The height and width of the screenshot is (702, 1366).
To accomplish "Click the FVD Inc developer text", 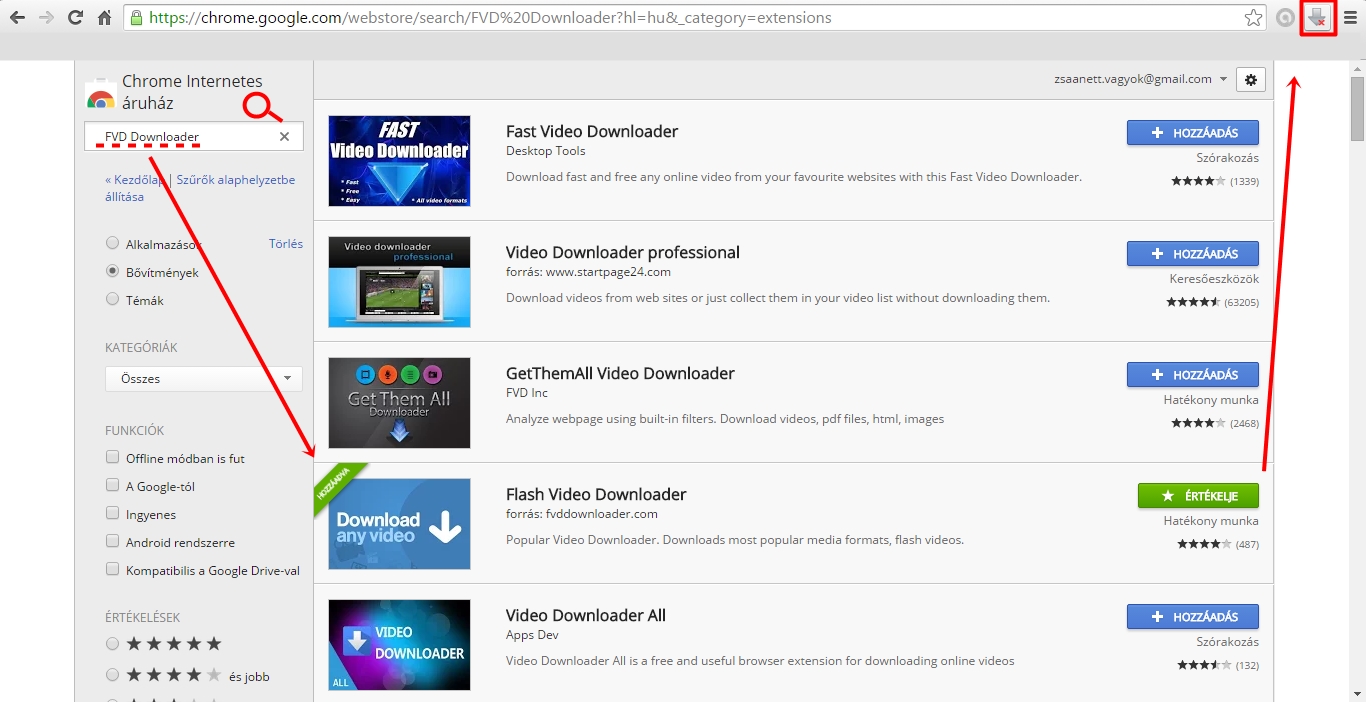I will click(x=527, y=393).
